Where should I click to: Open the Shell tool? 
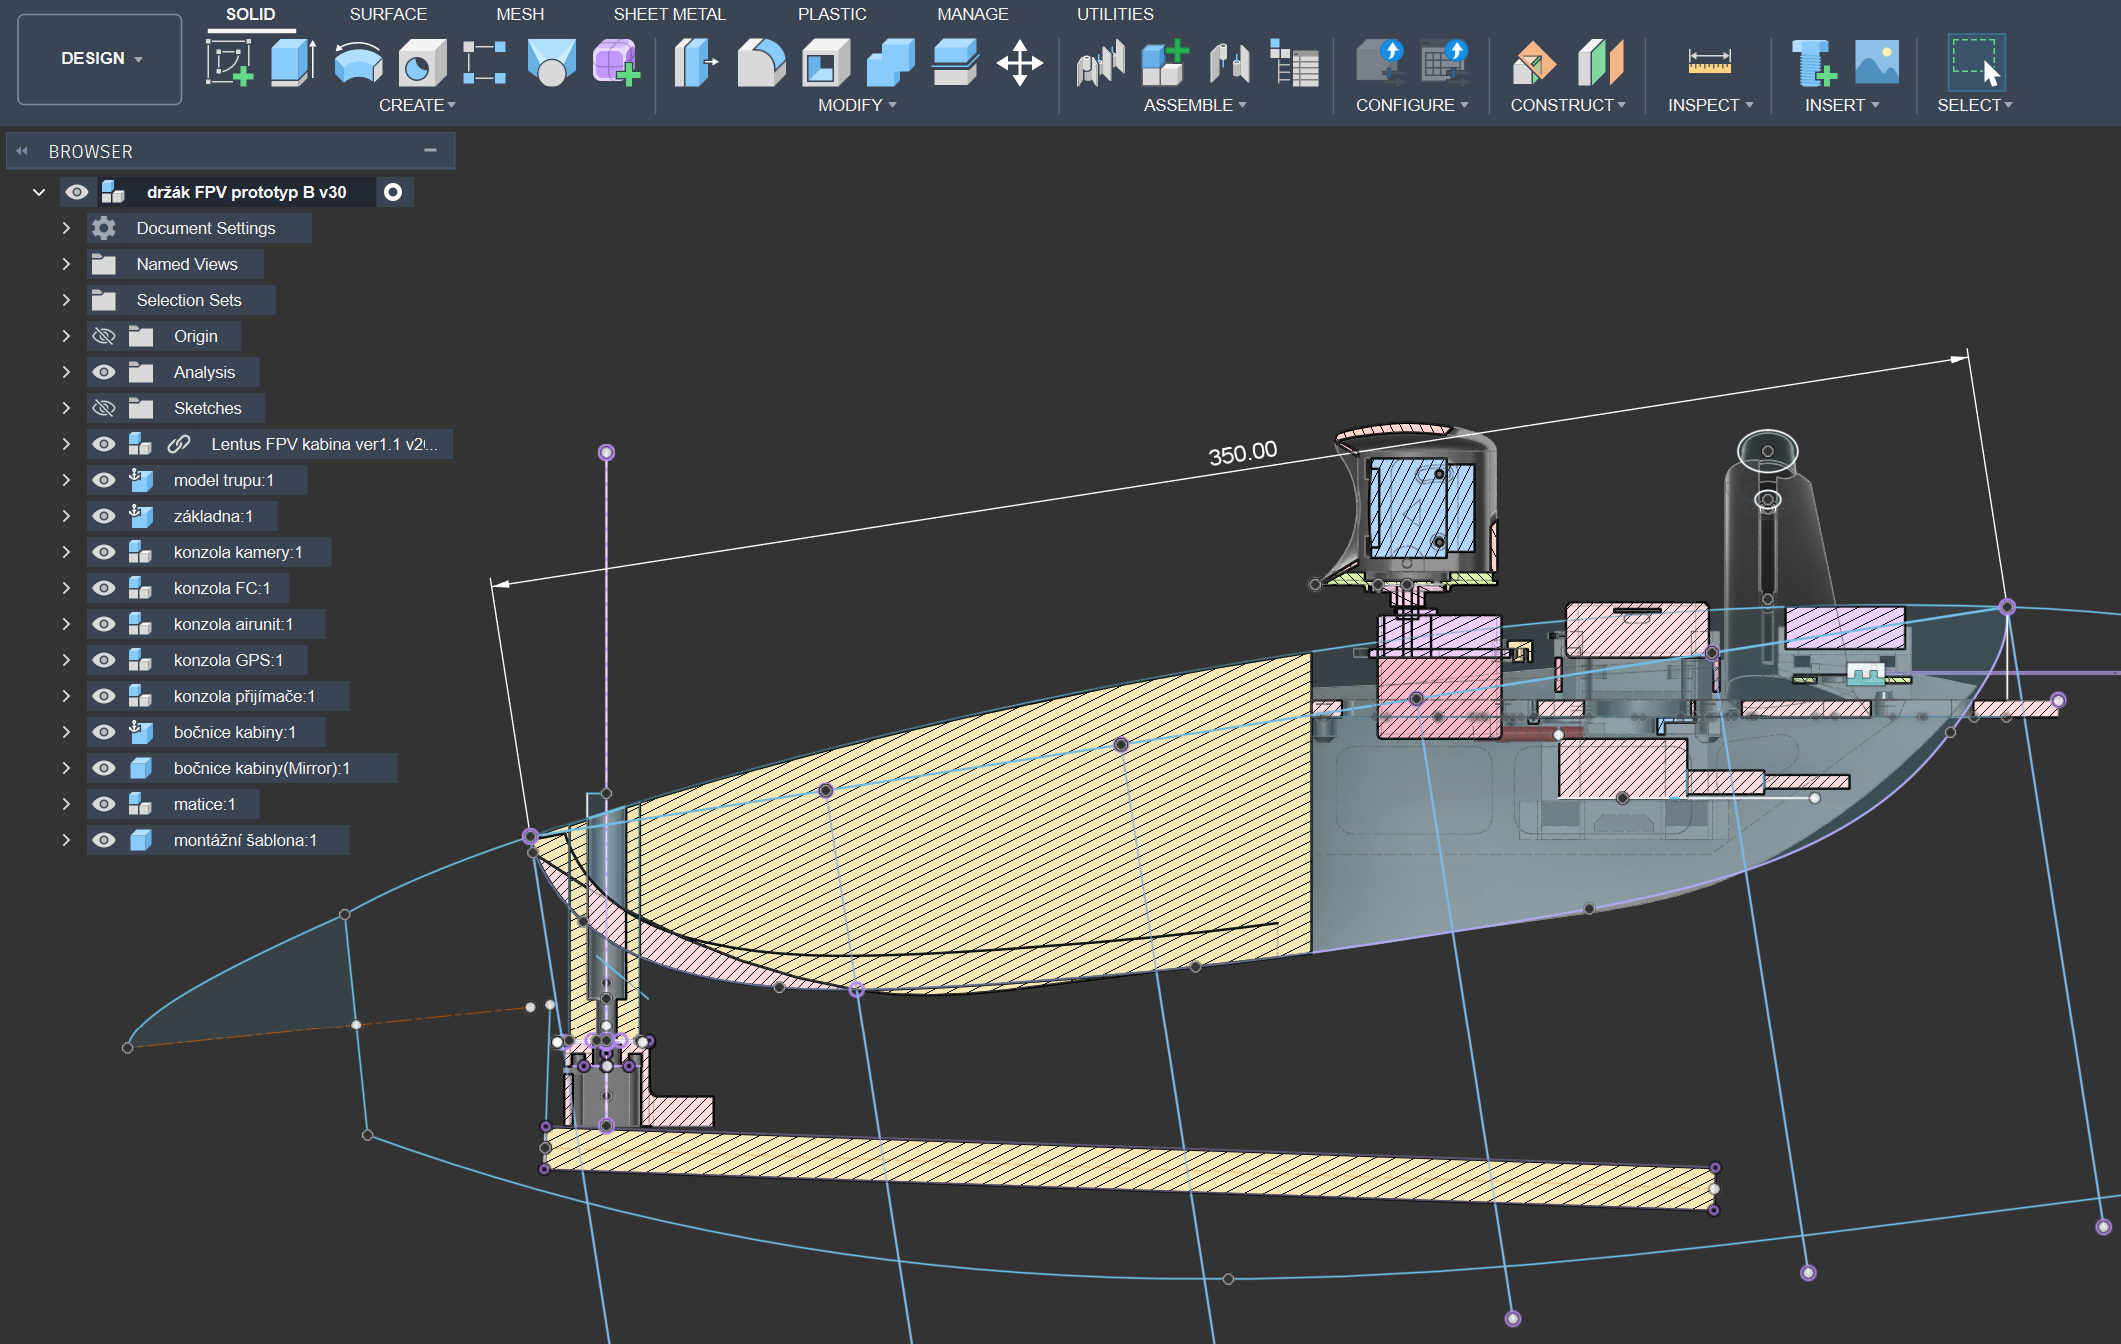coord(825,62)
